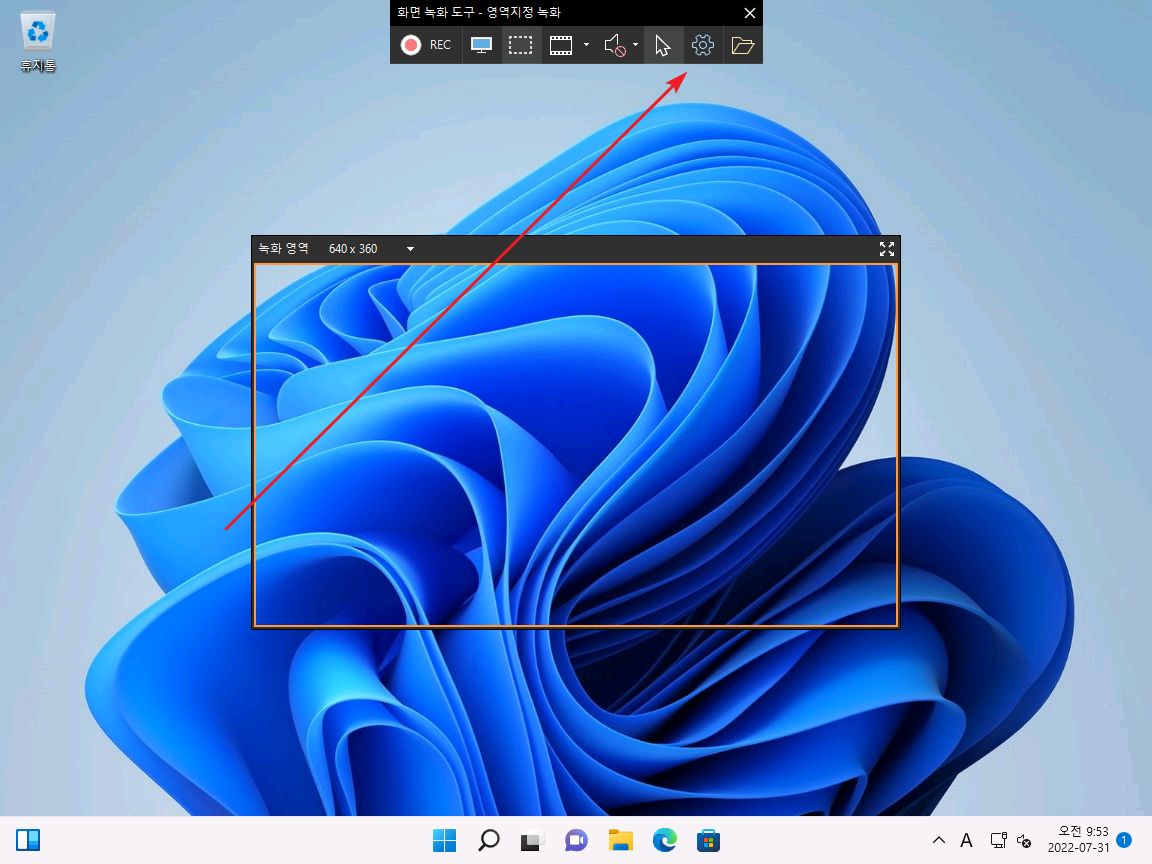Open dropdown arrow next to filmstrip icon
Screen dimensions: 1152x864
[586, 45]
